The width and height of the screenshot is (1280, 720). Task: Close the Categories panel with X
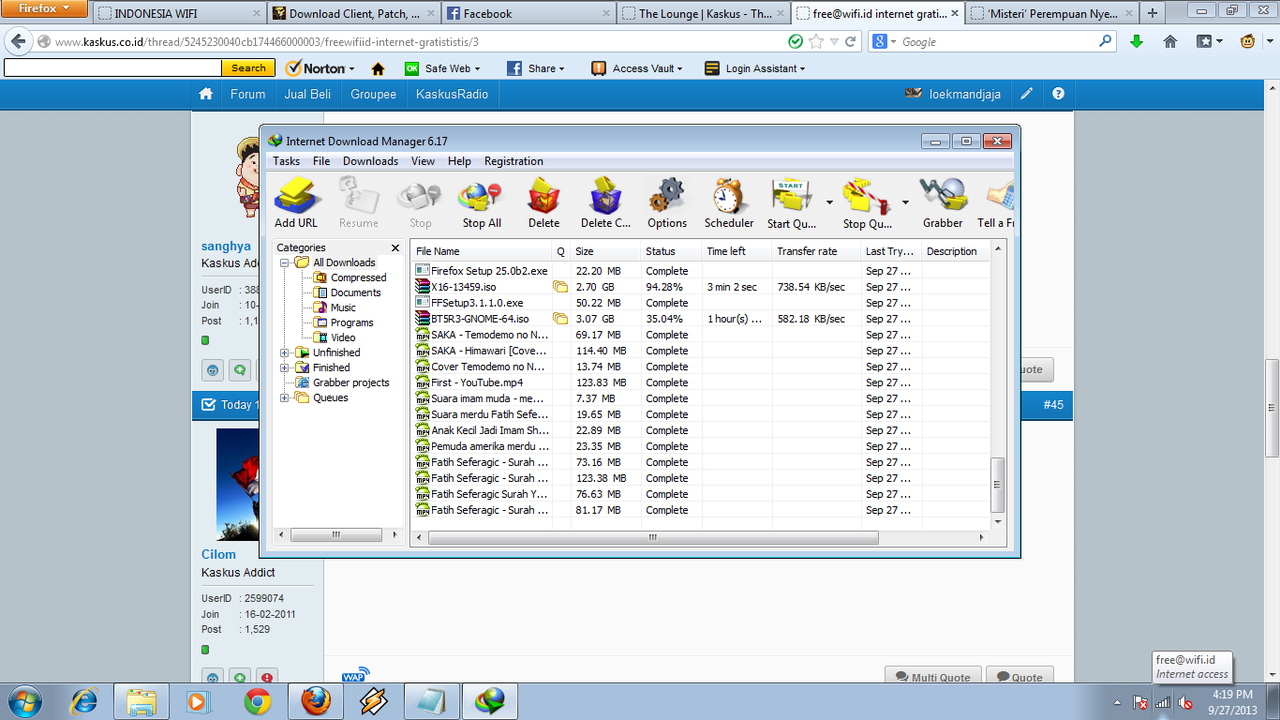pyautogui.click(x=395, y=248)
